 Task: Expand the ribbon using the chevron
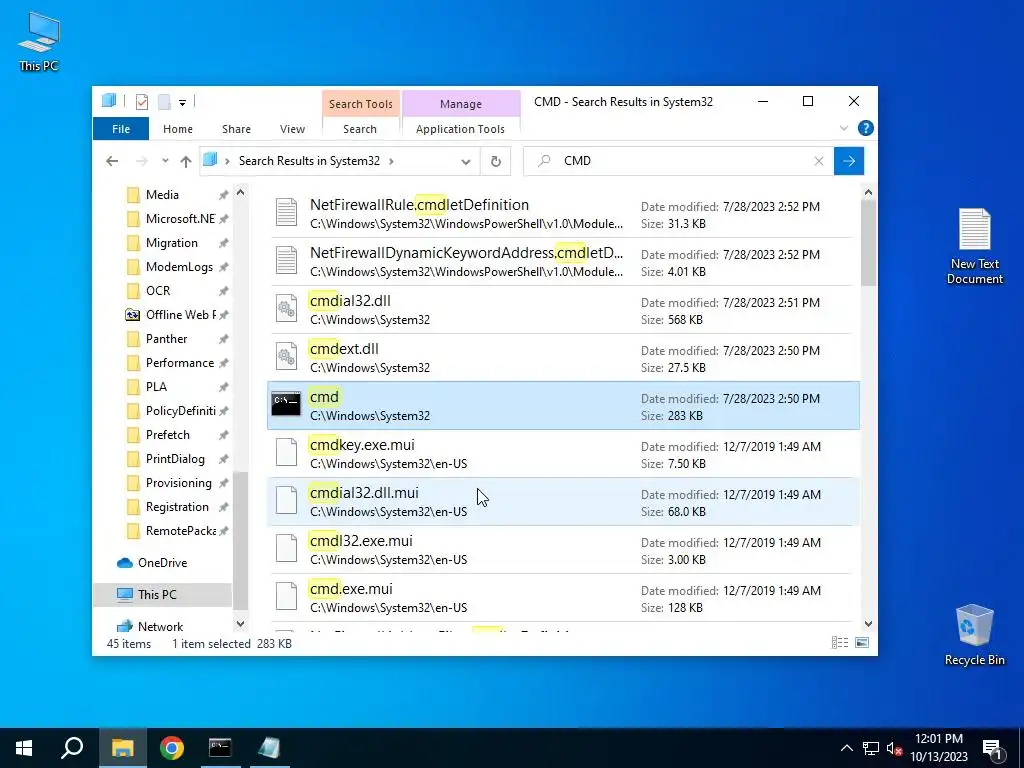(844, 129)
